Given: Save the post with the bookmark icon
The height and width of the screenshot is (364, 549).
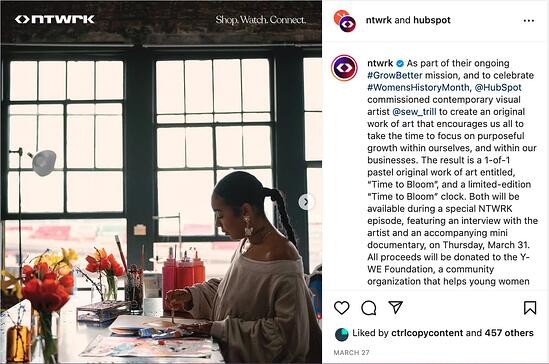Looking at the screenshot, I should click(x=530, y=308).
